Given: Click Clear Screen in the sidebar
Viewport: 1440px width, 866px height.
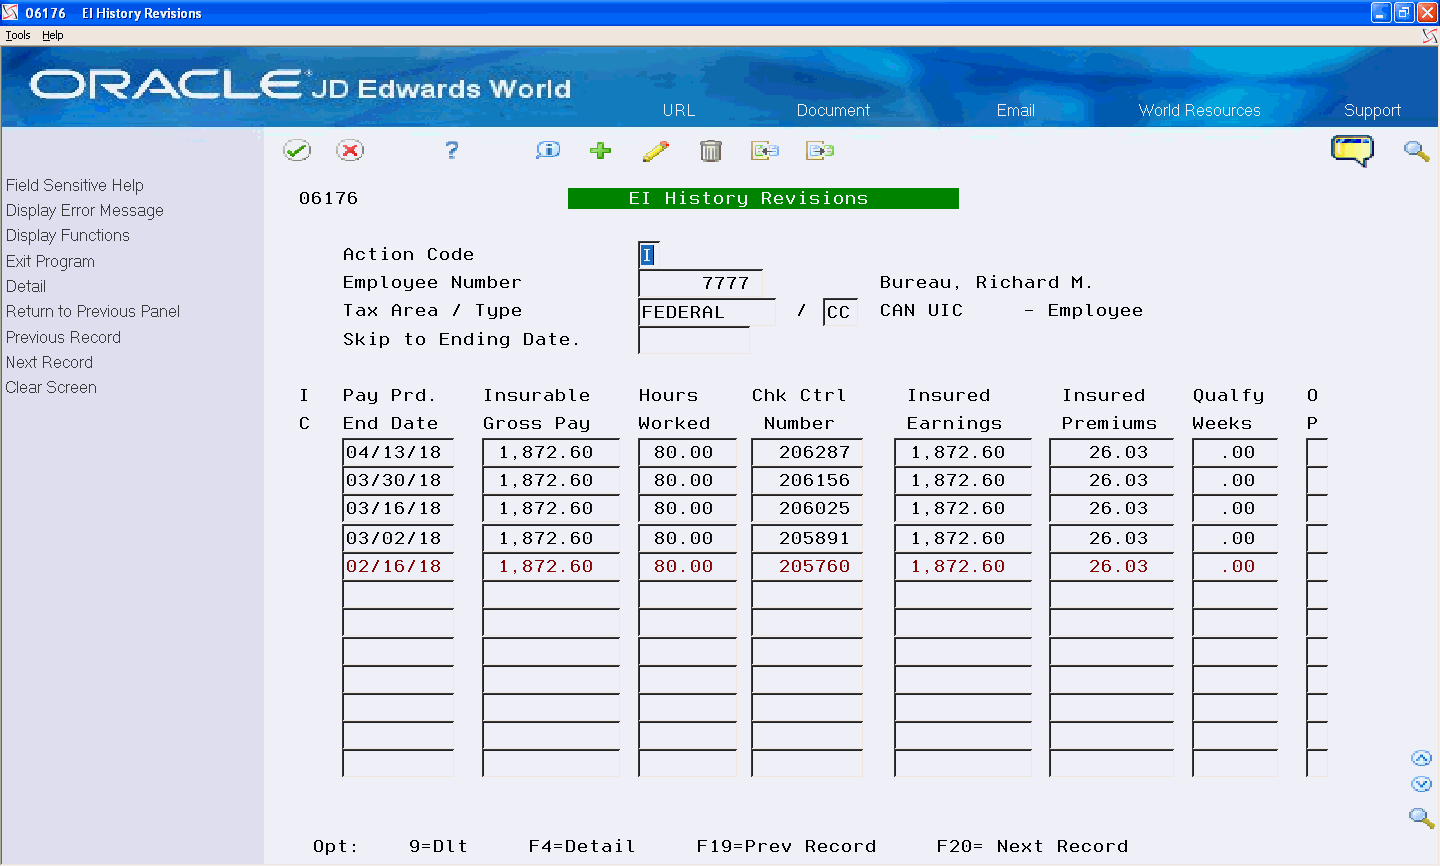Looking at the screenshot, I should click(x=51, y=387).
